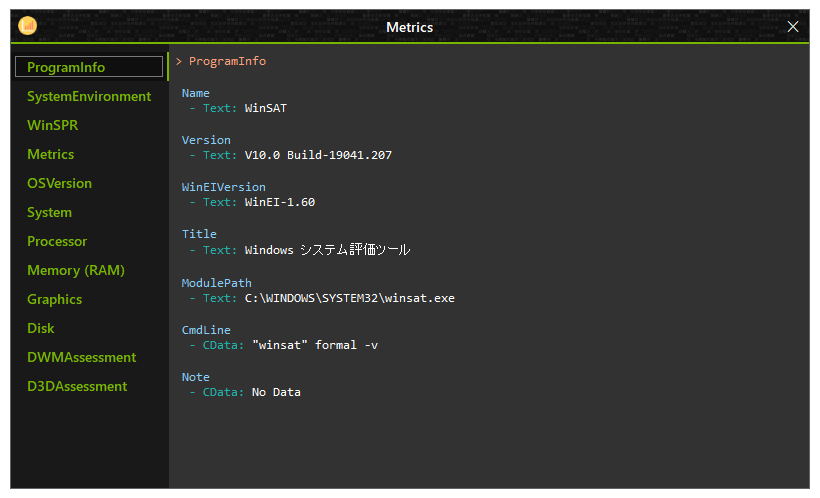The width and height of the screenshot is (820, 498).
Task: Open the Processor section
Action: point(57,241)
